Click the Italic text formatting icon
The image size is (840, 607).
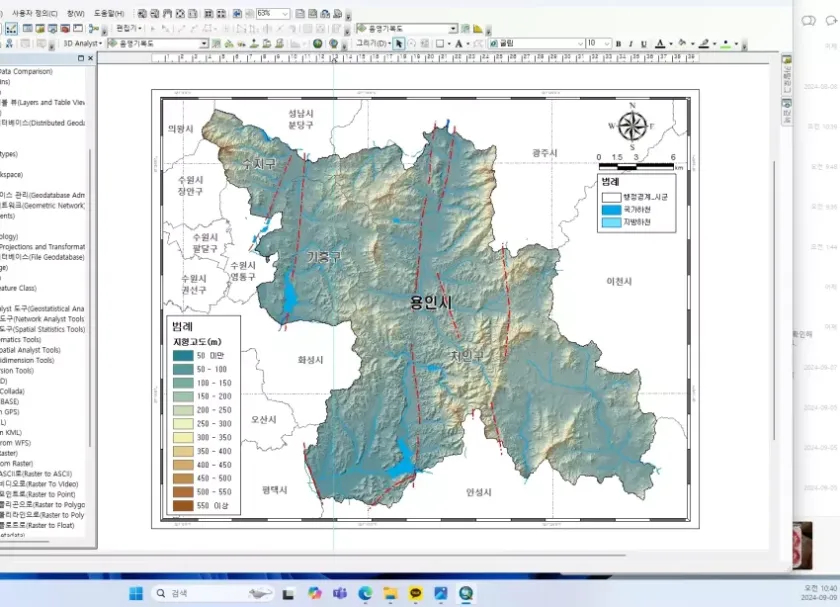pyautogui.click(x=631, y=44)
